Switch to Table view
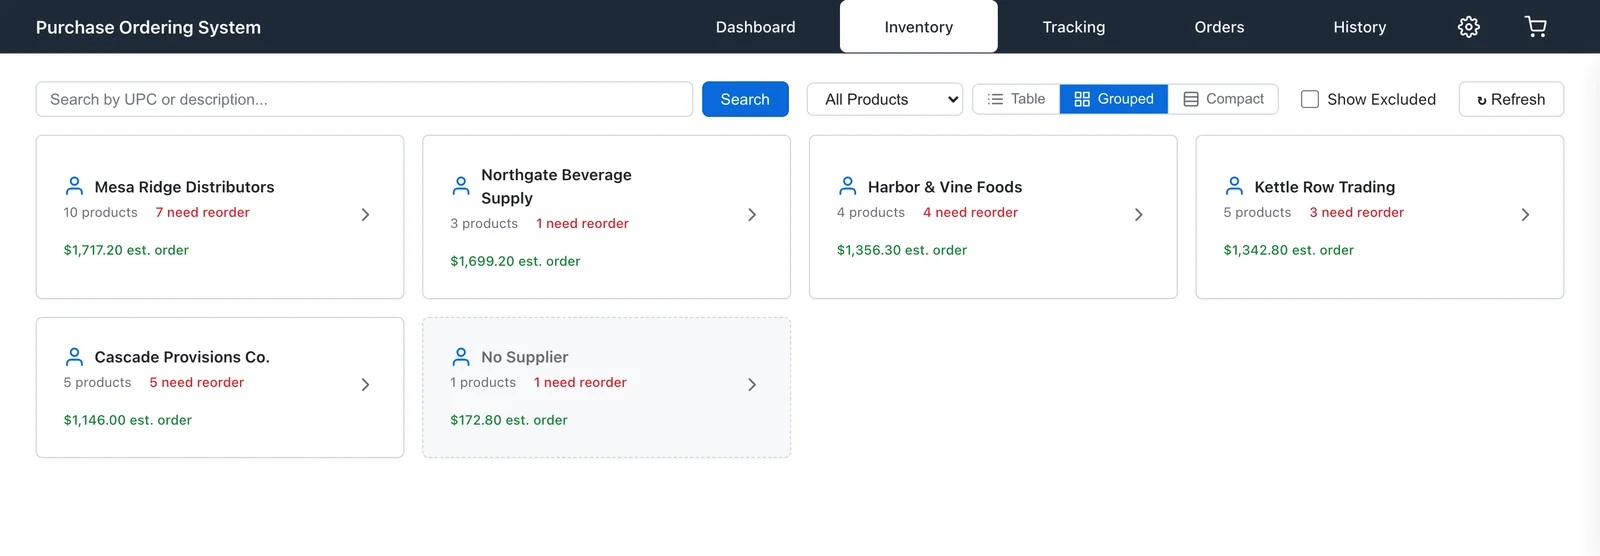Image resolution: width=1600 pixels, height=556 pixels. click(x=1016, y=99)
